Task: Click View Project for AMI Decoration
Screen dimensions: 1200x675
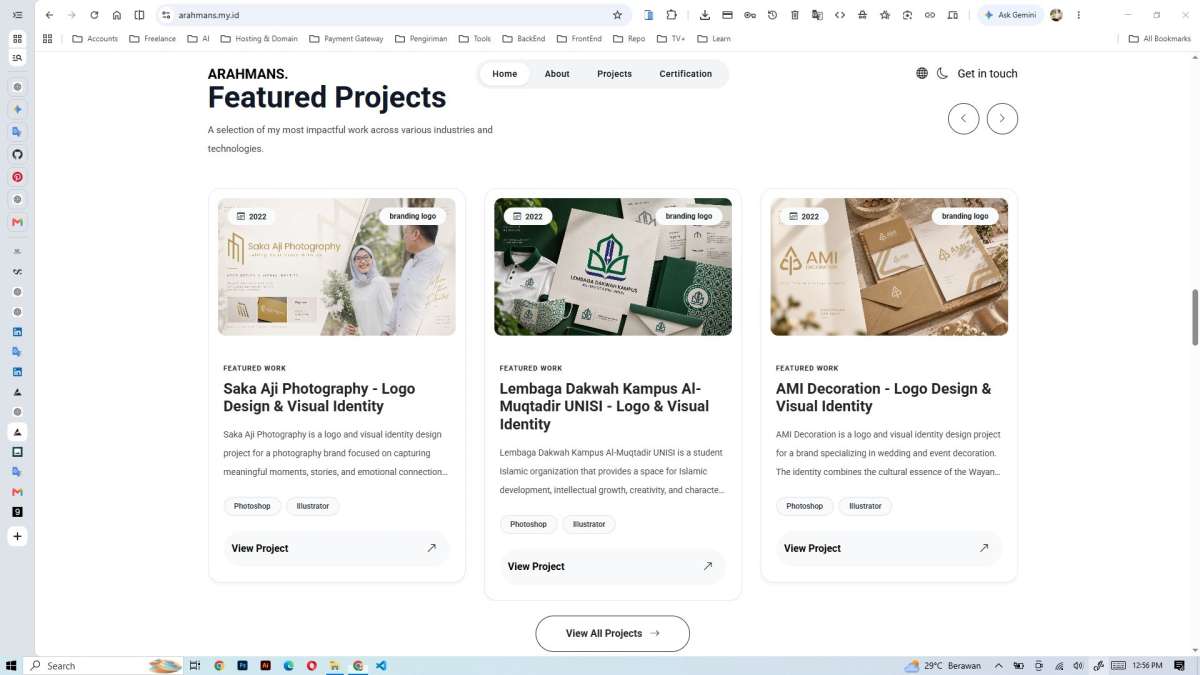Action: 888,548
